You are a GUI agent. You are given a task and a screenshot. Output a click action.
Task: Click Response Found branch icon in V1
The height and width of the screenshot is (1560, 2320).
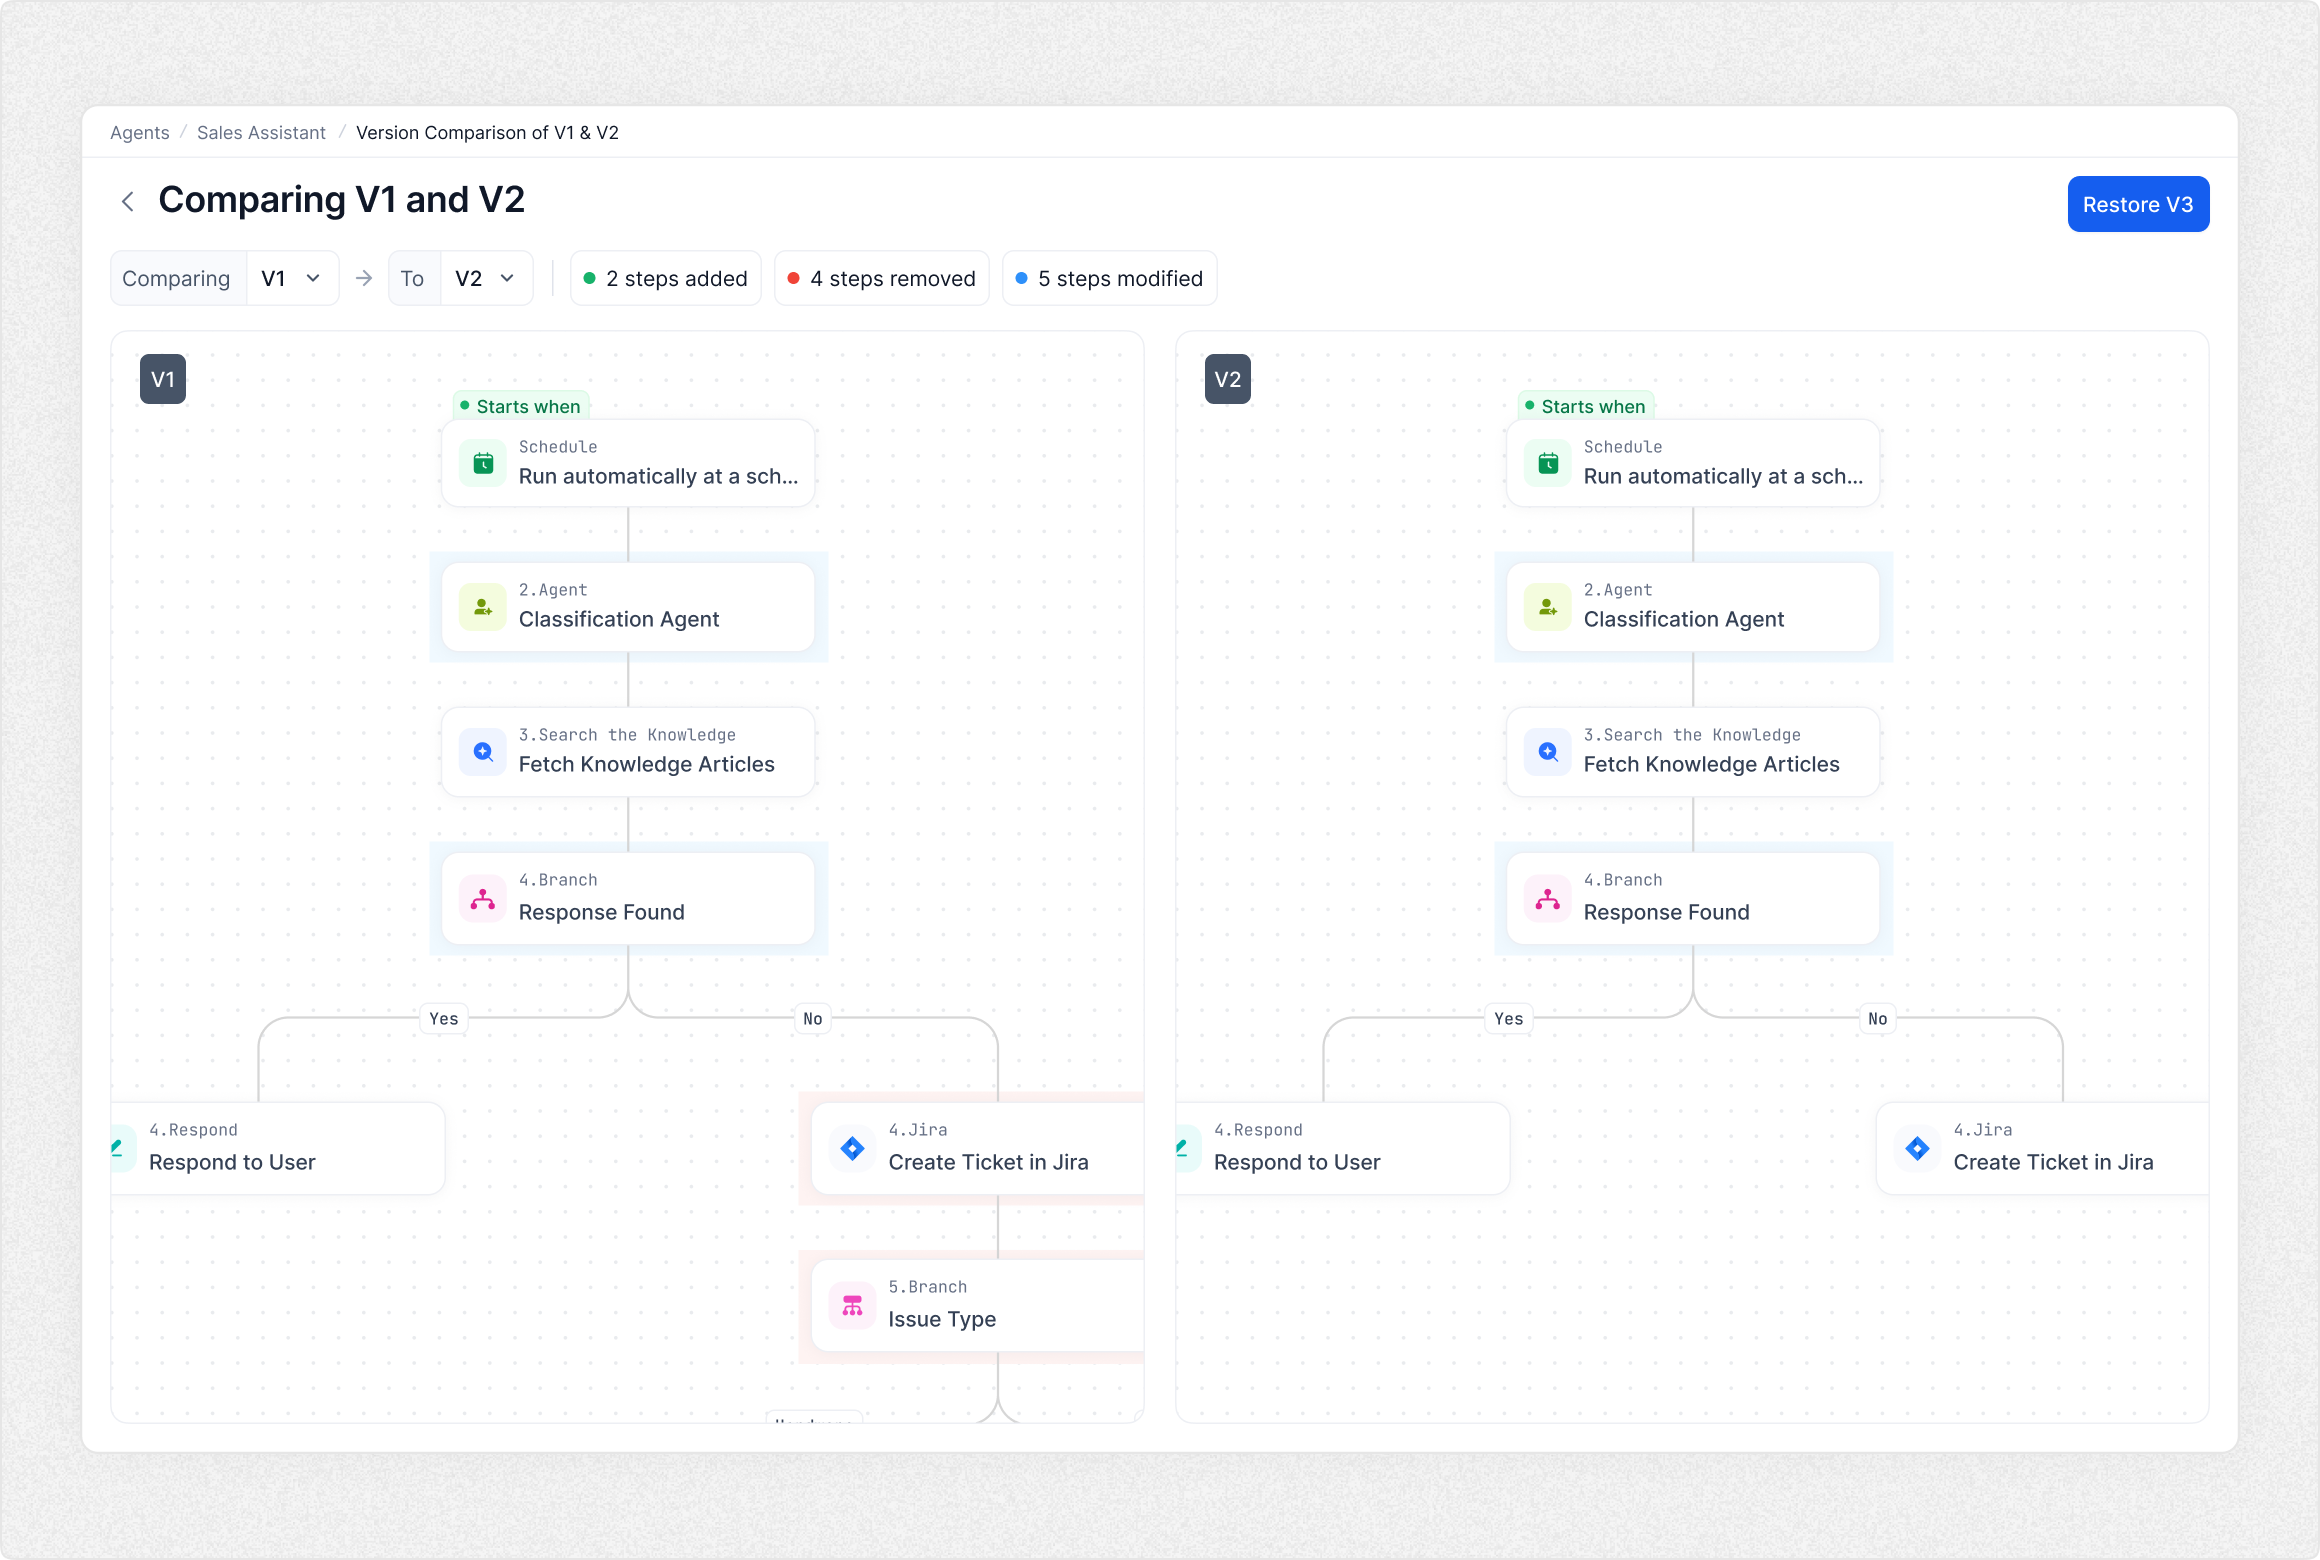point(483,898)
